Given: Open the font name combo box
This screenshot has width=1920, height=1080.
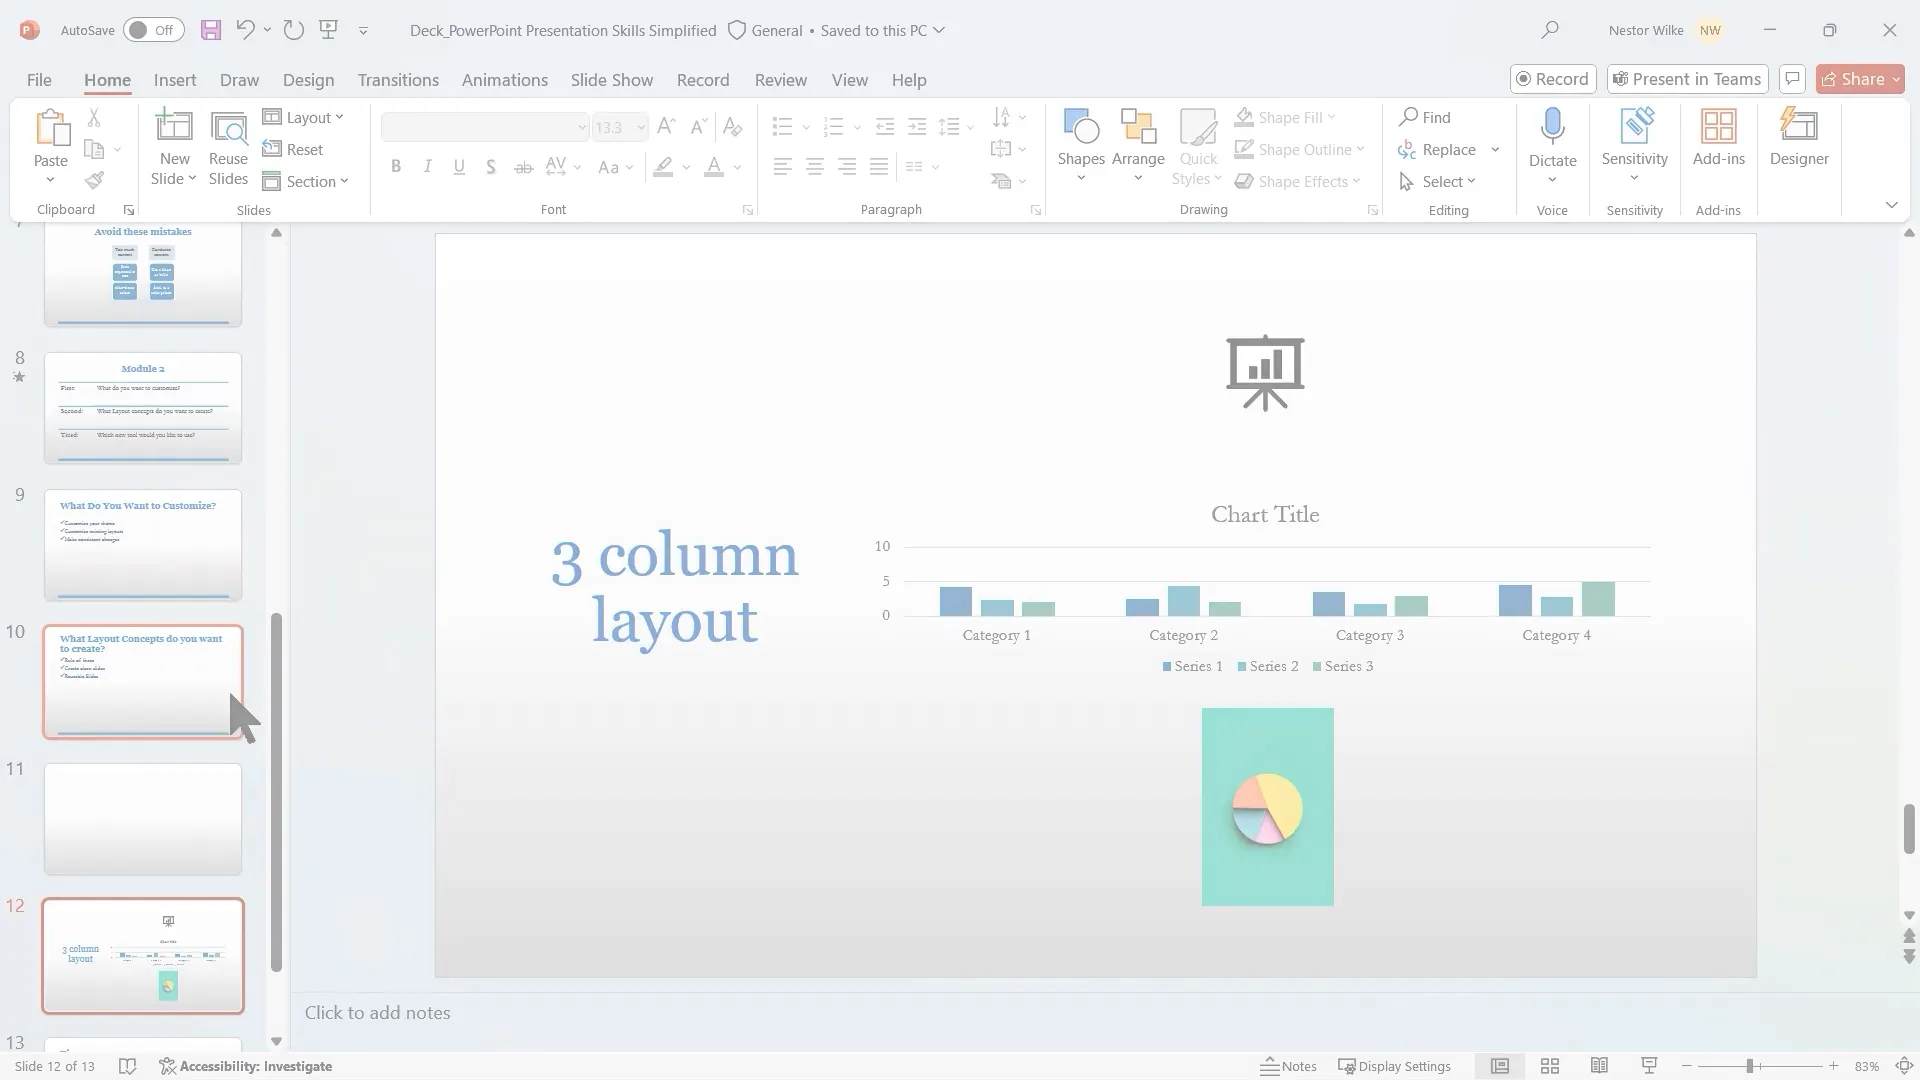Looking at the screenshot, I should [485, 127].
